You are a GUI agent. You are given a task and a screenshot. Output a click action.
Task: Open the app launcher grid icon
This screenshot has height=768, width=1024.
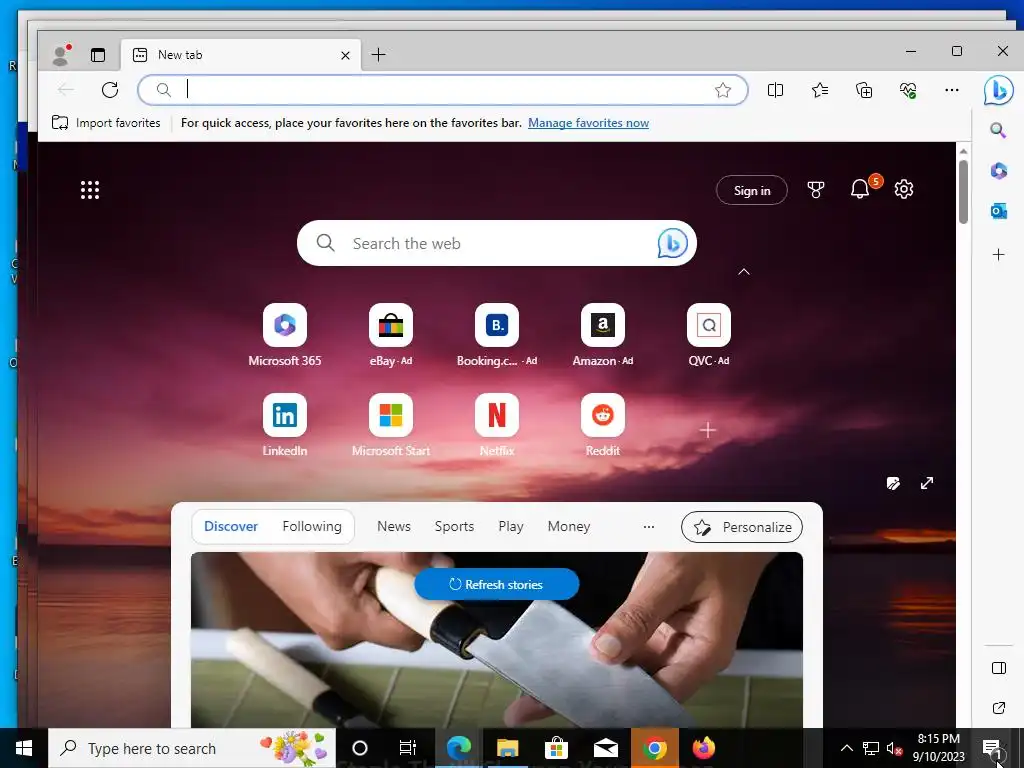click(90, 190)
